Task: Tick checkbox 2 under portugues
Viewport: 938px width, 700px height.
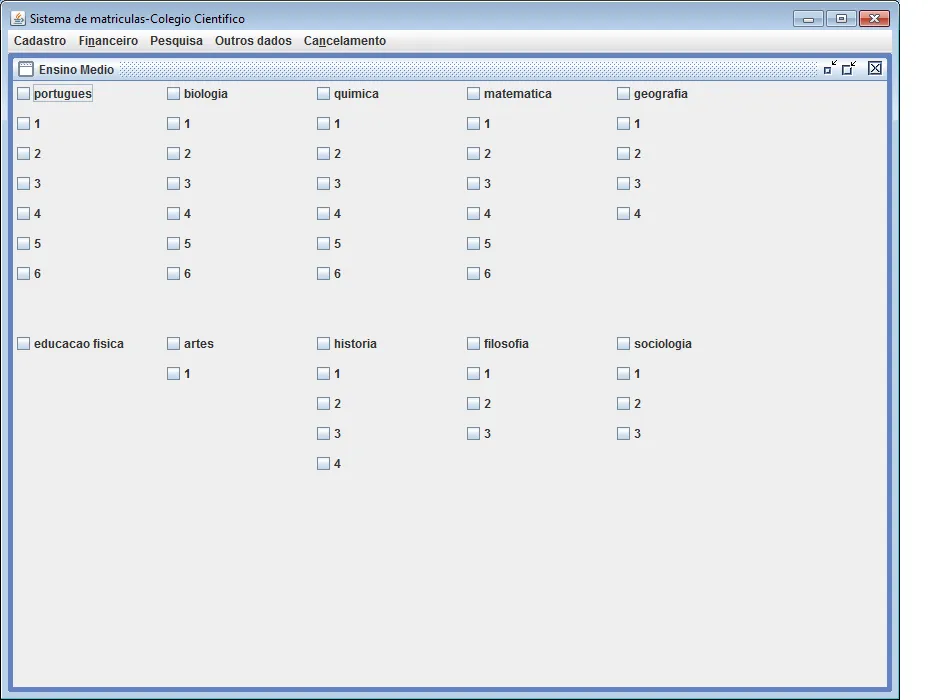Action: coord(23,153)
